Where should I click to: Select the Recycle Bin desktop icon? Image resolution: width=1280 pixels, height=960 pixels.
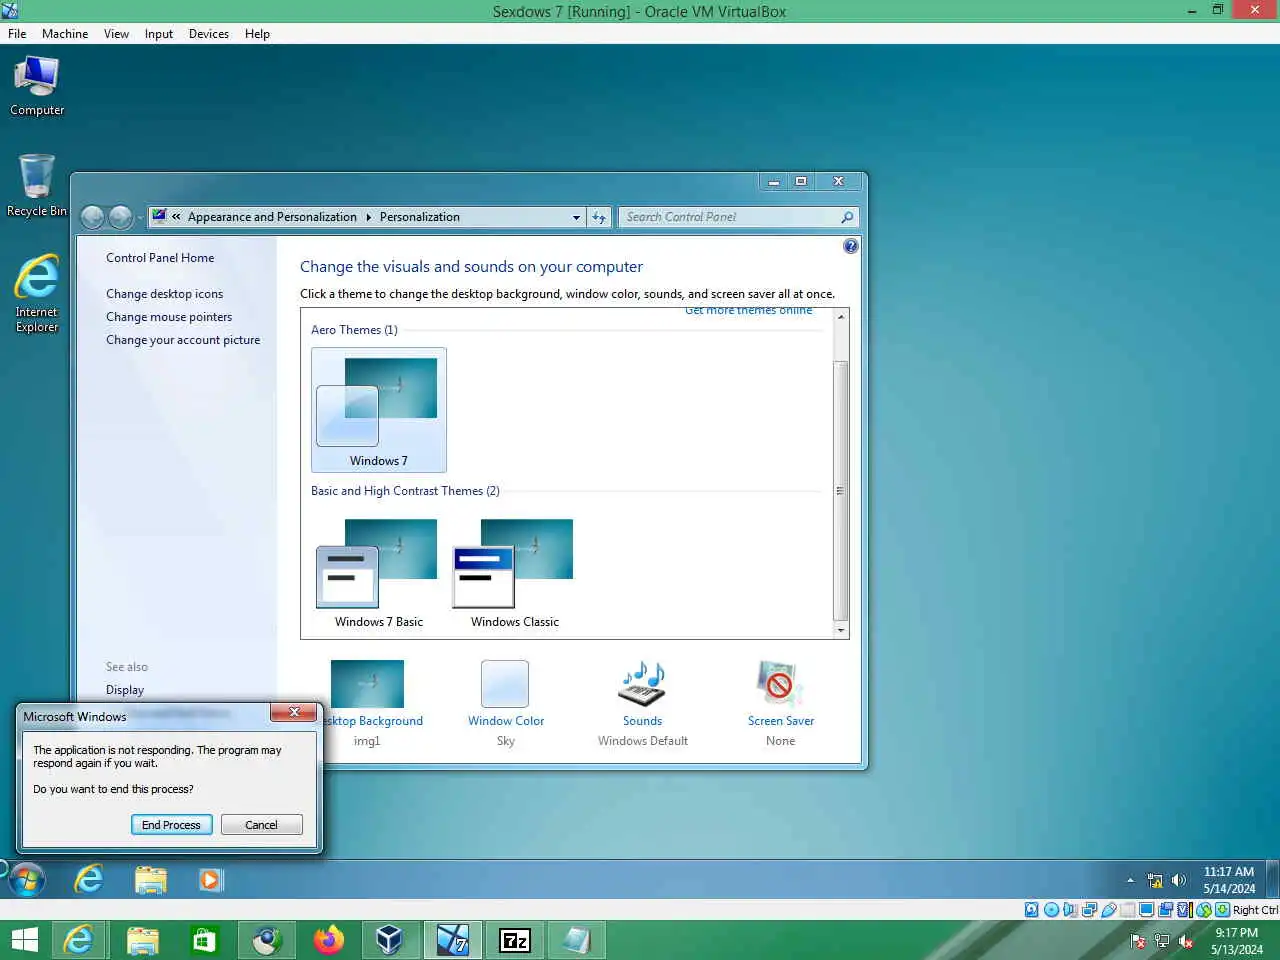point(37,186)
